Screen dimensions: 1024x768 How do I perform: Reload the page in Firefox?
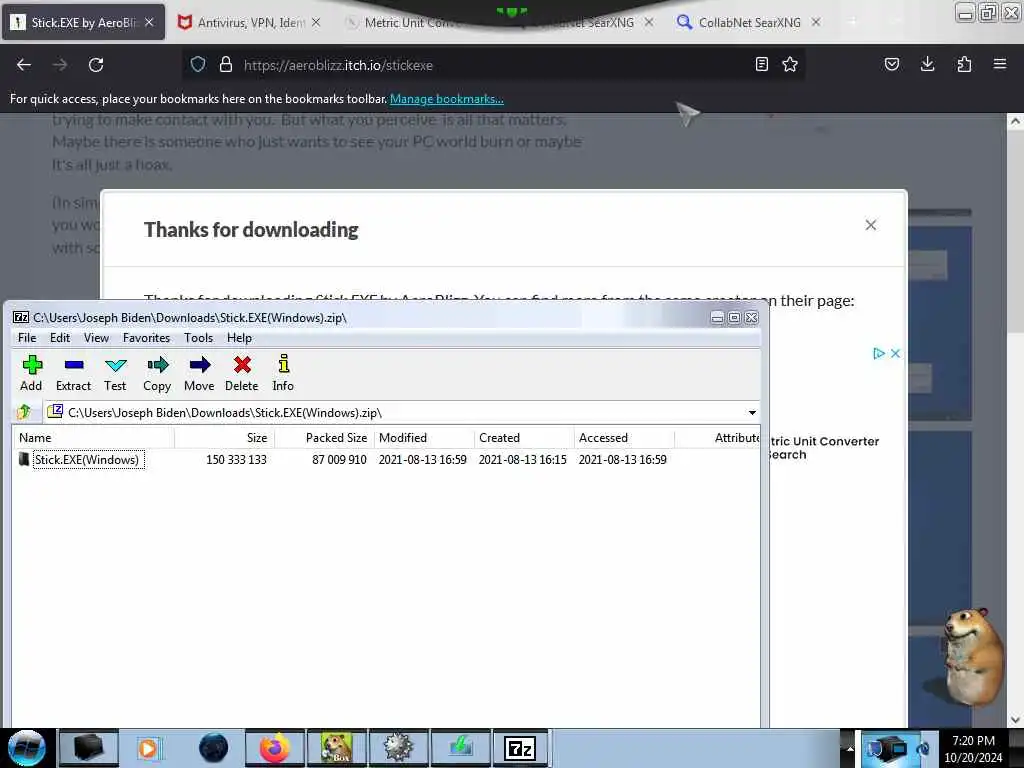pyautogui.click(x=96, y=65)
